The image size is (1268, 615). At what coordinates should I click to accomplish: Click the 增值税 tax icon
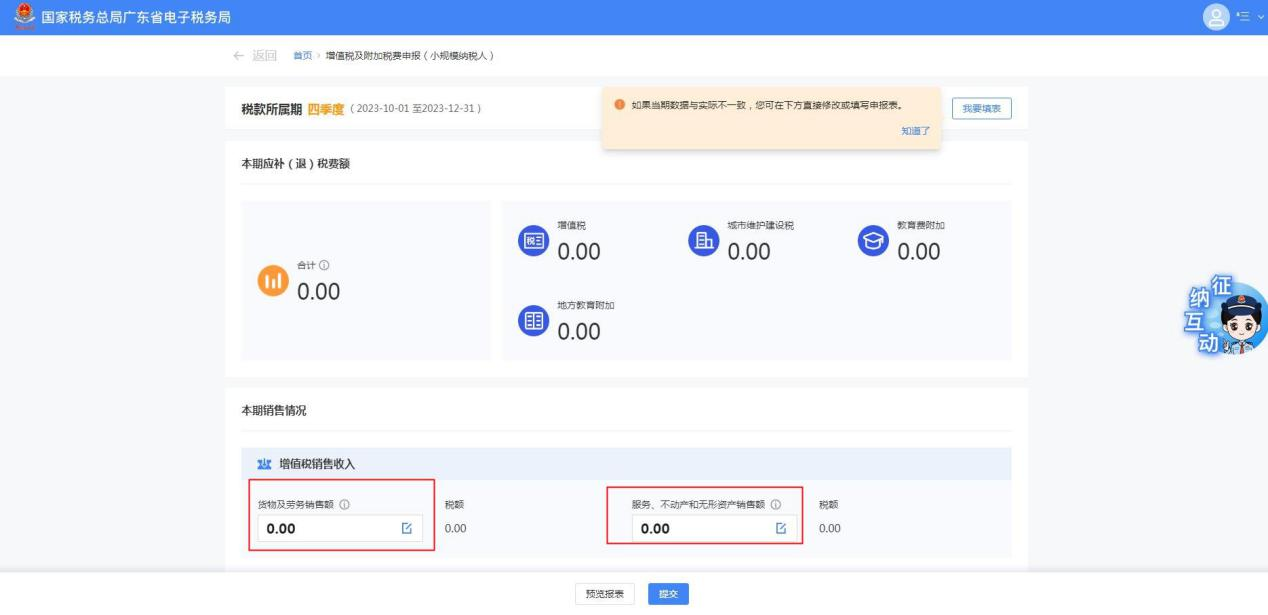pyautogui.click(x=533, y=241)
